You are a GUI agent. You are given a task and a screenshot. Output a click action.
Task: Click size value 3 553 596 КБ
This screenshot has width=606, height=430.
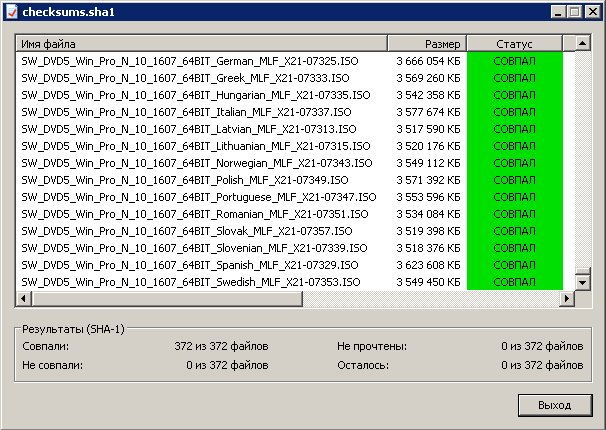pyautogui.click(x=429, y=197)
